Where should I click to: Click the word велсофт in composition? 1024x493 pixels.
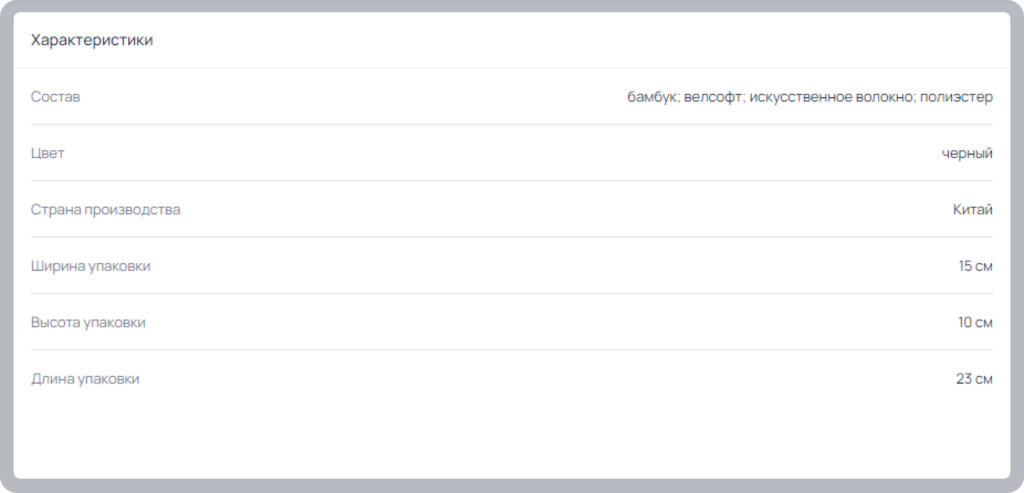713,97
